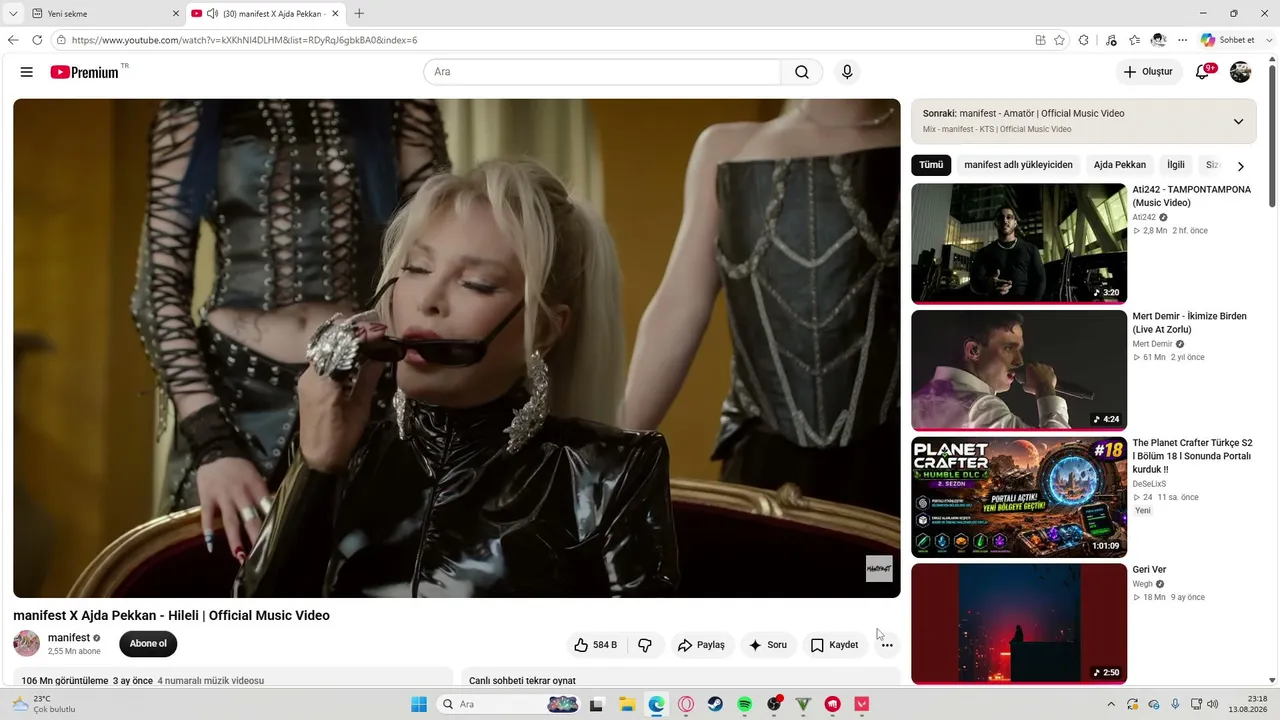Close the manifest X Ajda Pekkan tab
Viewport: 1280px width, 720px height.
tap(336, 14)
